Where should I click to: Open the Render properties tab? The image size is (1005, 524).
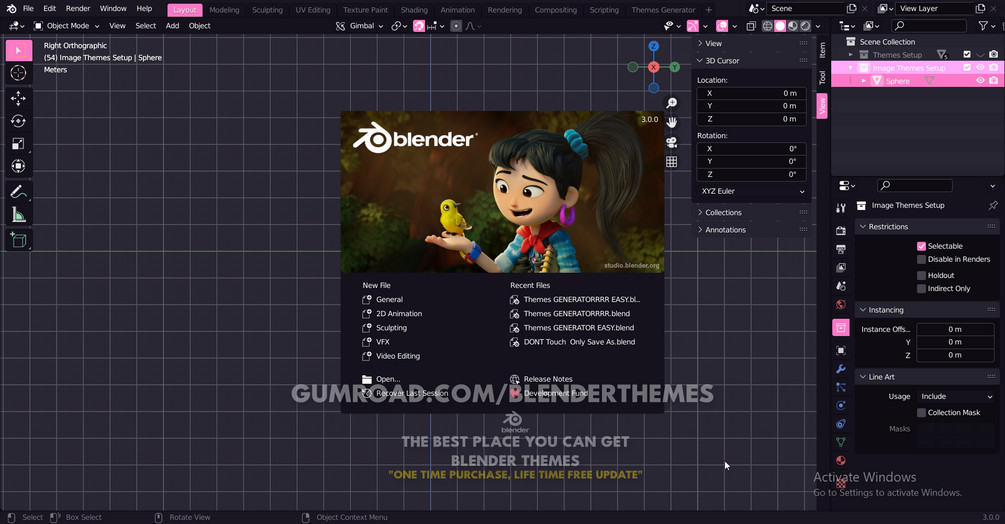(x=841, y=231)
